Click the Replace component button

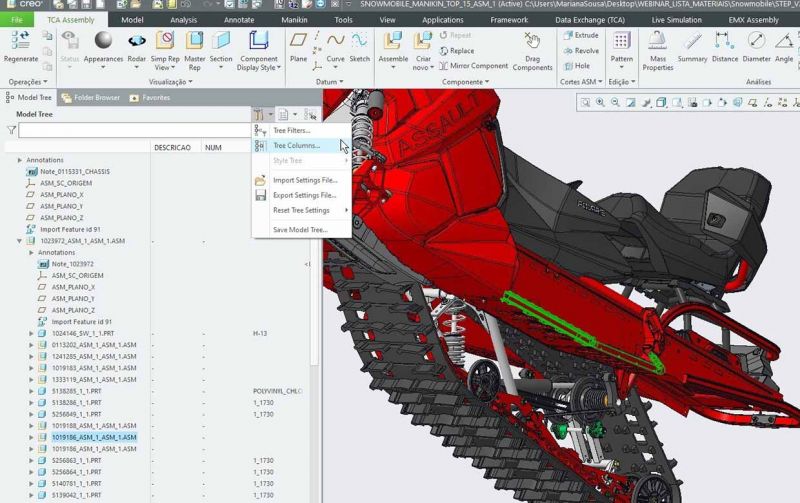tap(457, 51)
